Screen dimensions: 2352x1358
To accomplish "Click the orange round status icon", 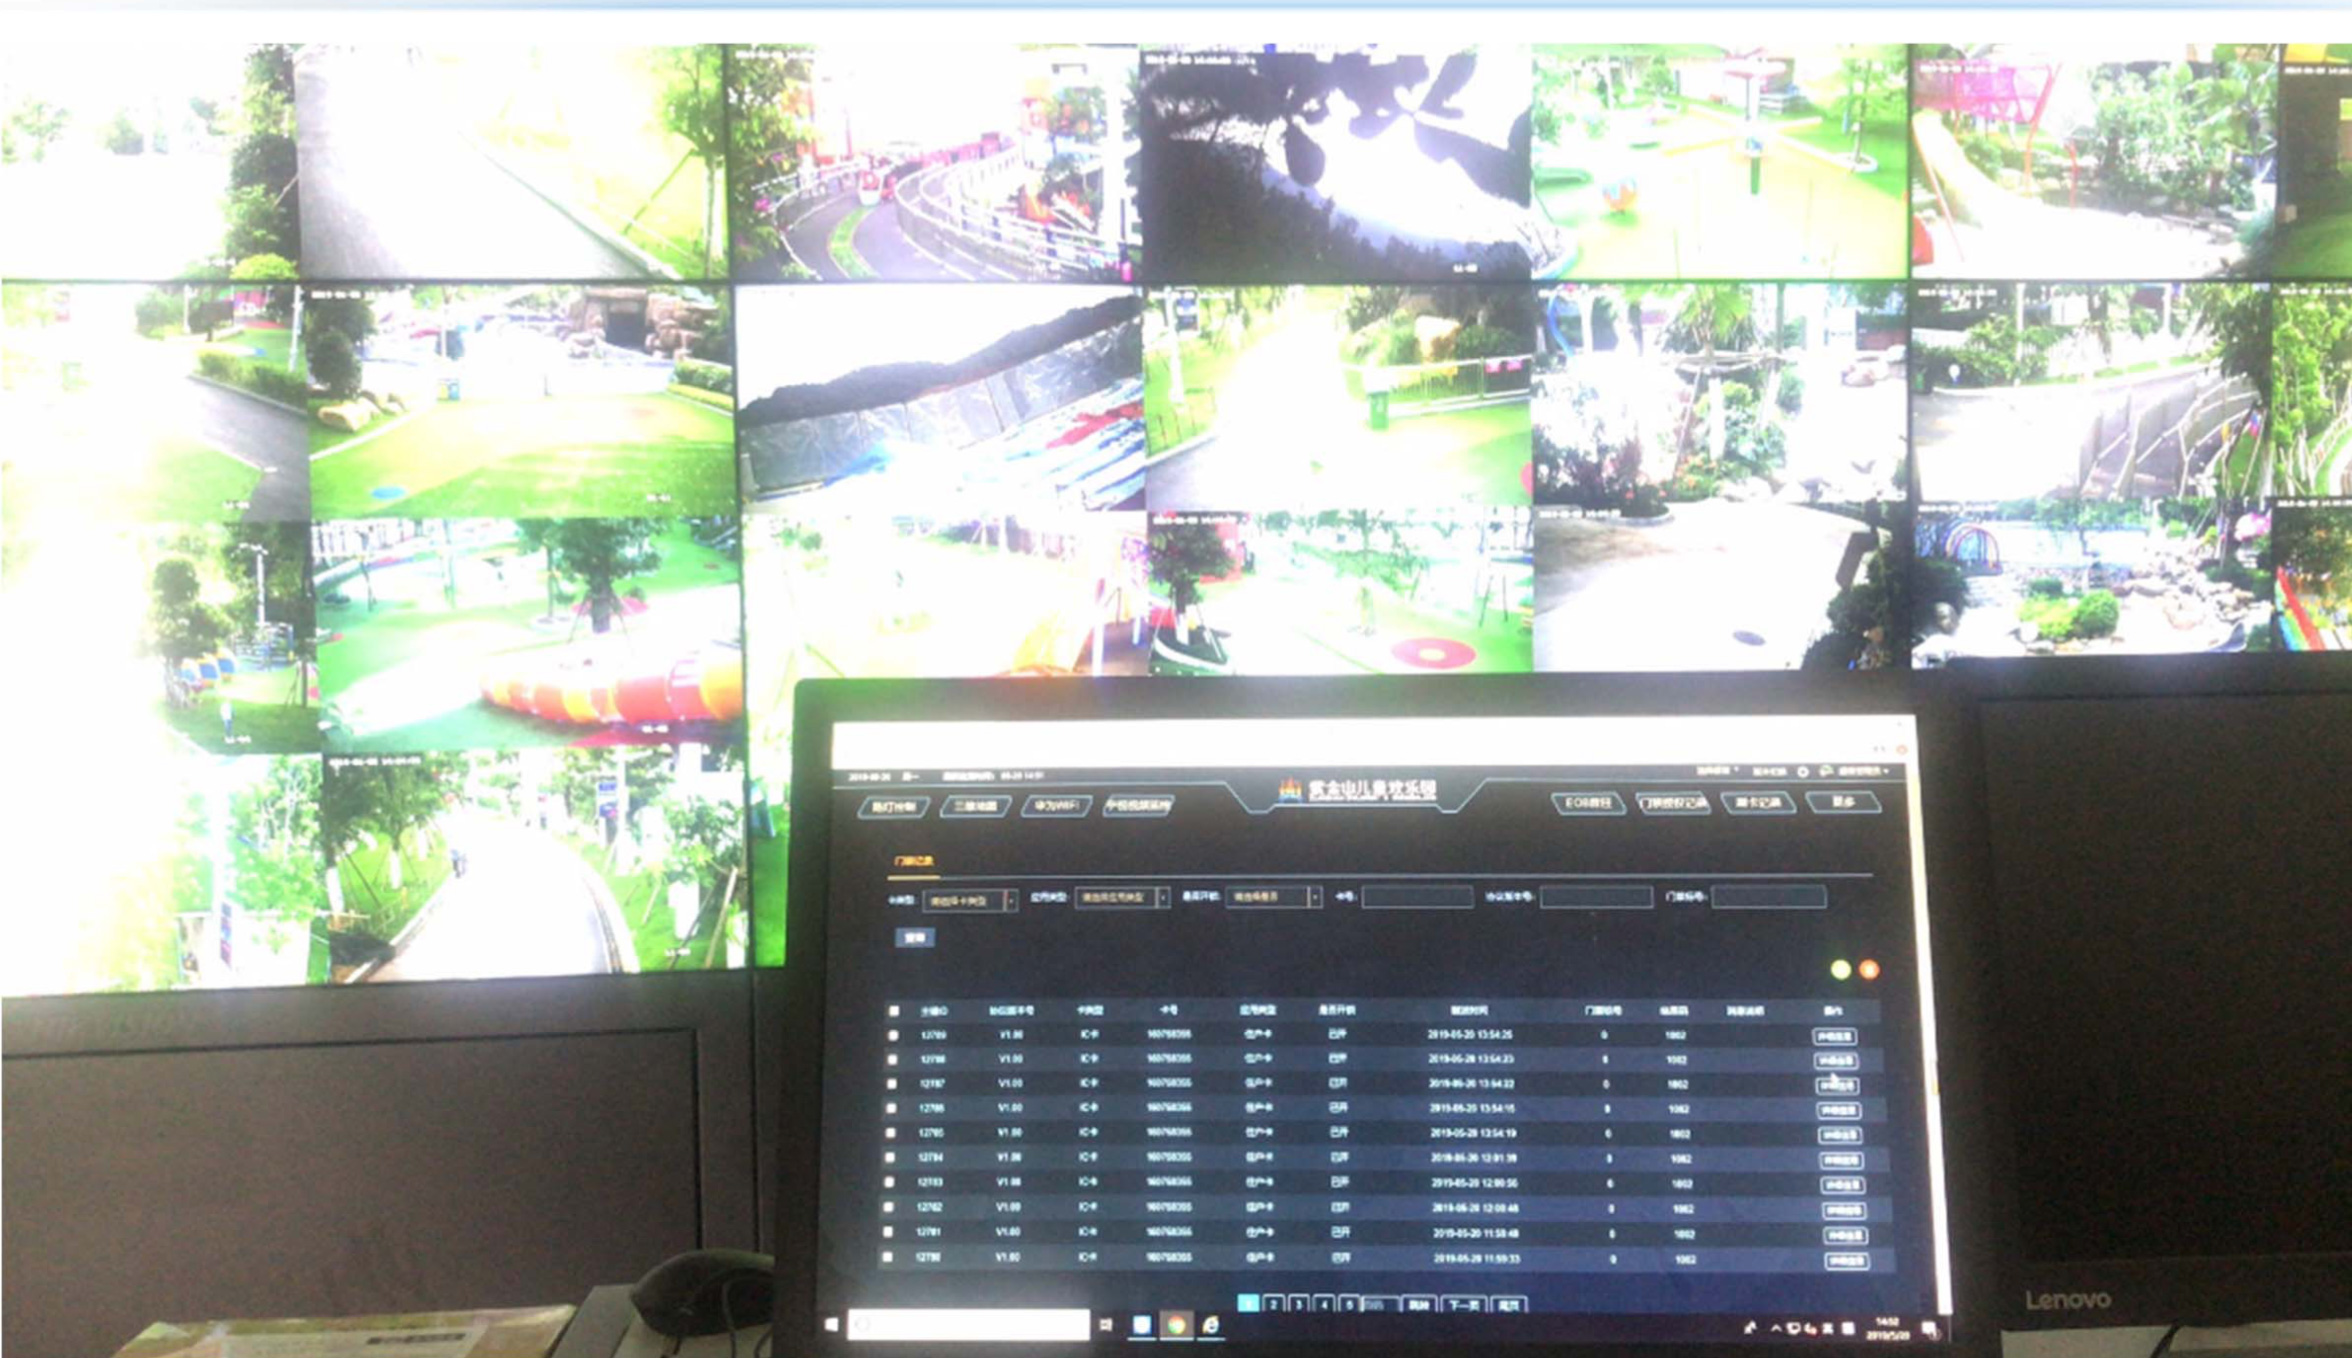I will tap(1868, 969).
